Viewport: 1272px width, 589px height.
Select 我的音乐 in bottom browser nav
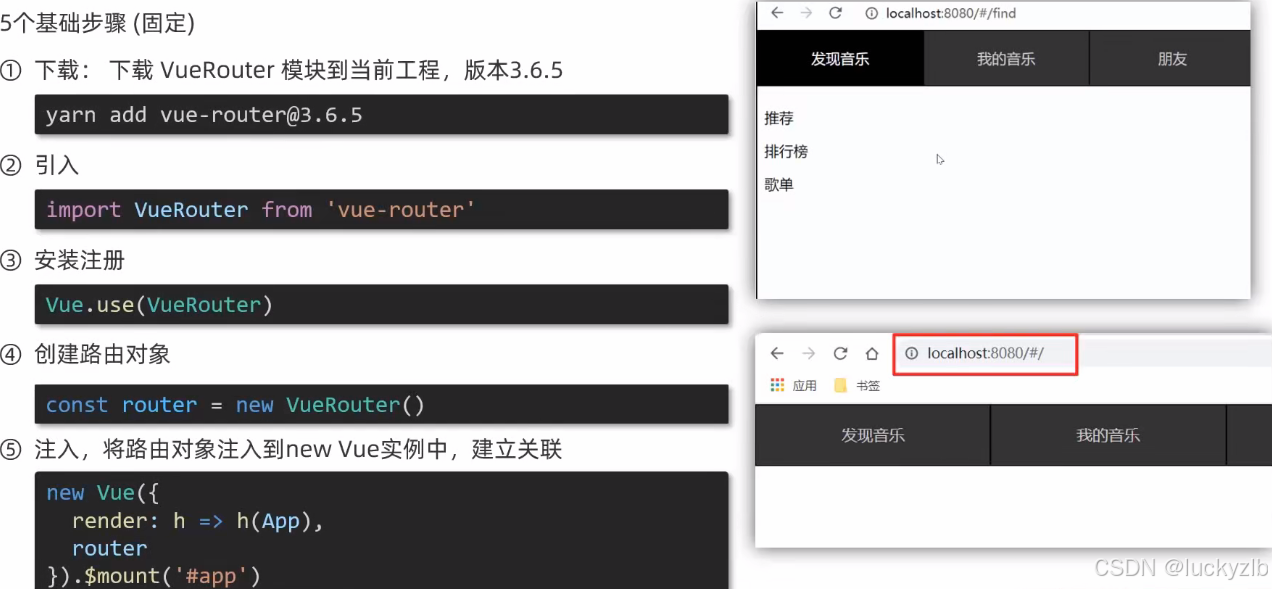(1108, 435)
